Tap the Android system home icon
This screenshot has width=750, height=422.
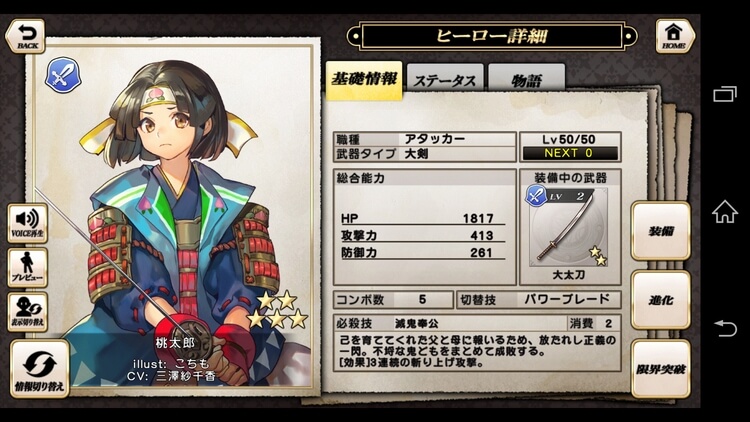(725, 211)
